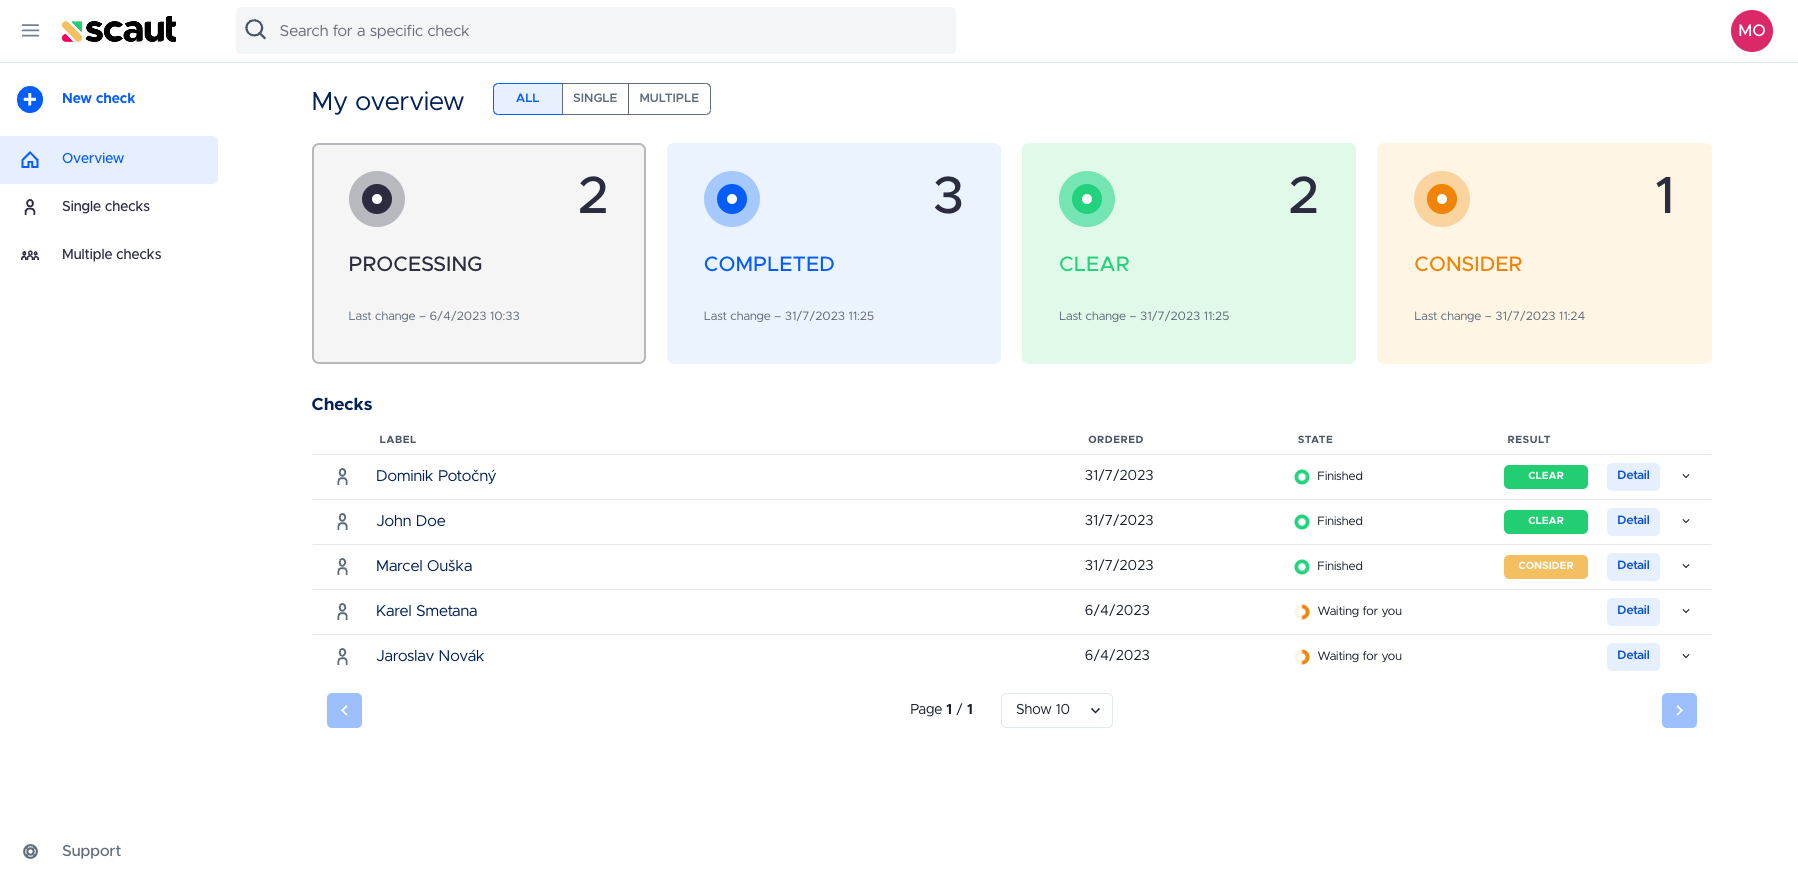Select the ALL filter toggle
1798x883 pixels.
[x=528, y=99]
